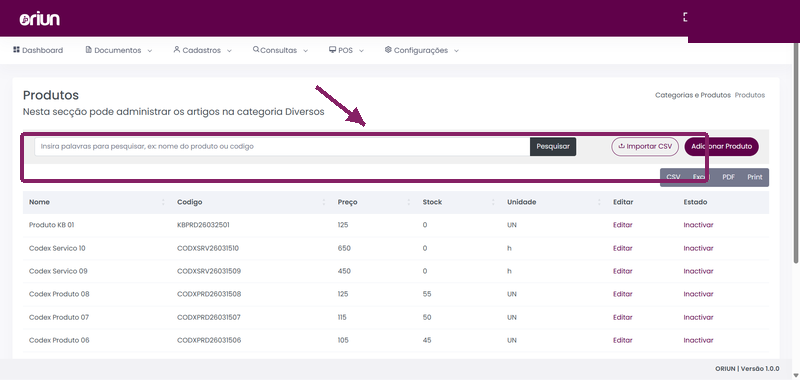The width and height of the screenshot is (800, 380).
Task: Expand the Cadastros dropdown chevron
Action: point(229,51)
